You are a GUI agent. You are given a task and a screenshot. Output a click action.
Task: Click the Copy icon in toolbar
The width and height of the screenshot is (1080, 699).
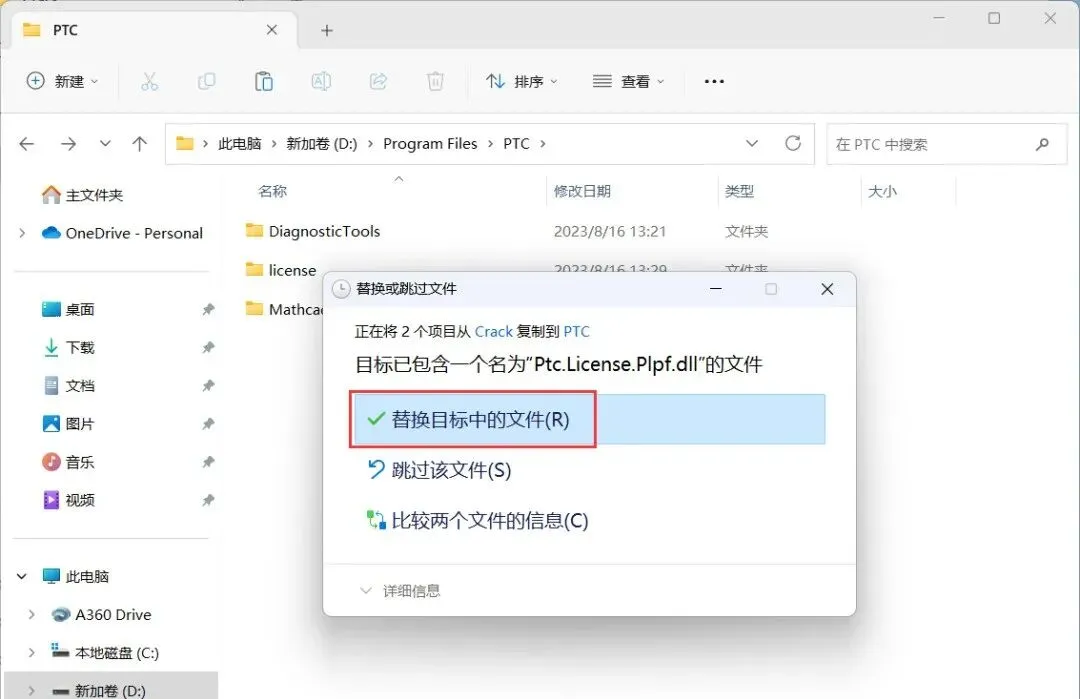click(207, 81)
